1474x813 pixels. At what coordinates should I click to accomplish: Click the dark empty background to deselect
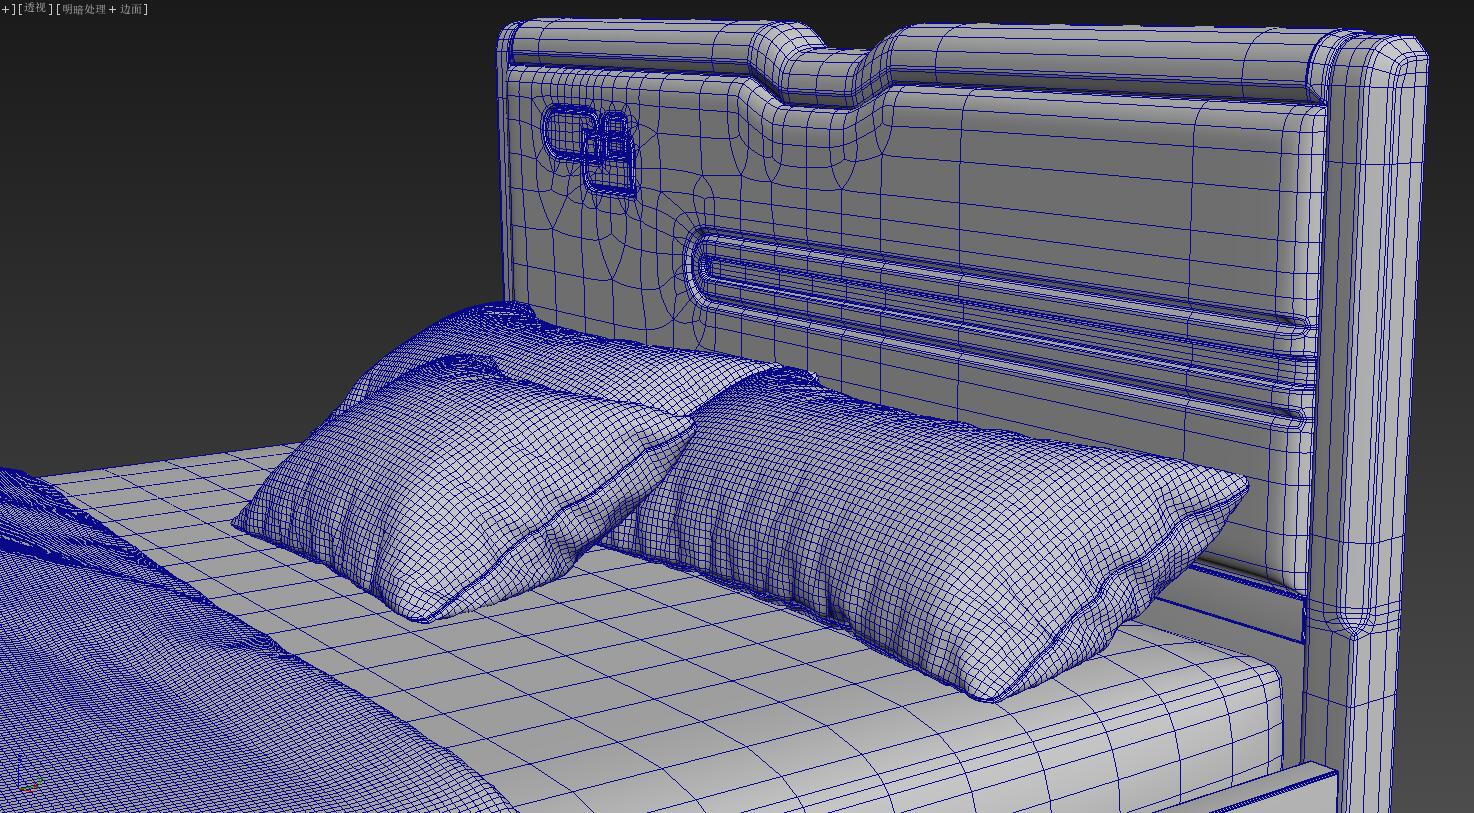tap(200, 200)
